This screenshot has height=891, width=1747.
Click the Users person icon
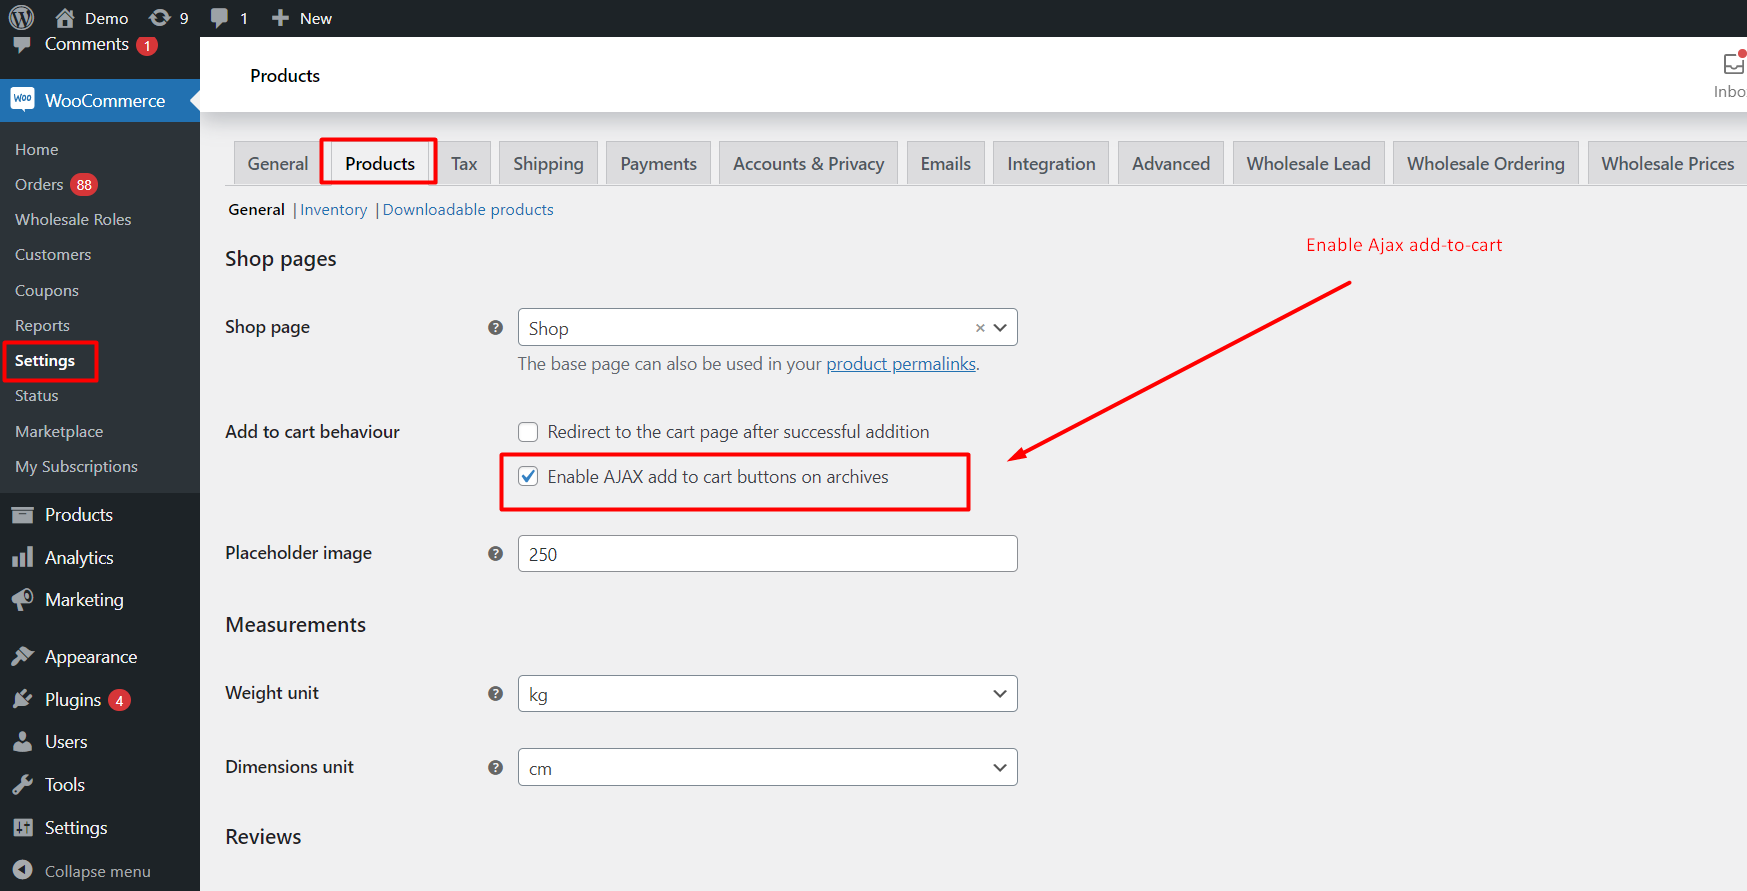pyautogui.click(x=22, y=741)
